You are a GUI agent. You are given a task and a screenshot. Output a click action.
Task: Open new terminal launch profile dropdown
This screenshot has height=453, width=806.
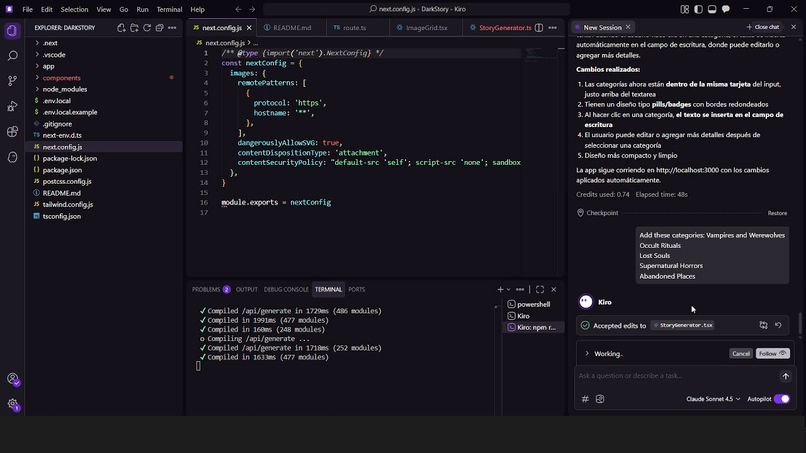[508, 289]
